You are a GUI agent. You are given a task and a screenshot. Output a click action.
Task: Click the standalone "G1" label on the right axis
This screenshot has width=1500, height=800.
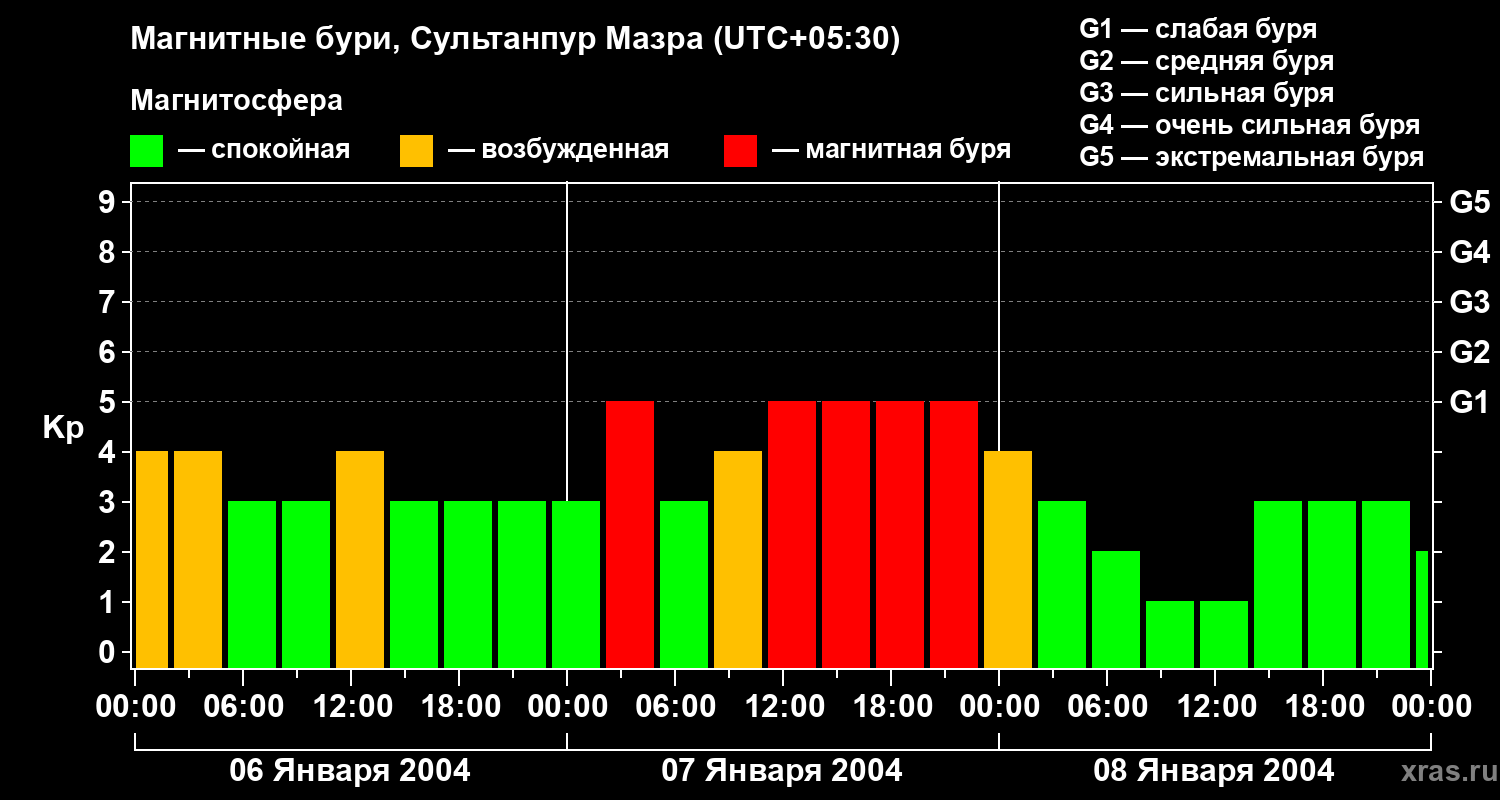coord(1469,402)
